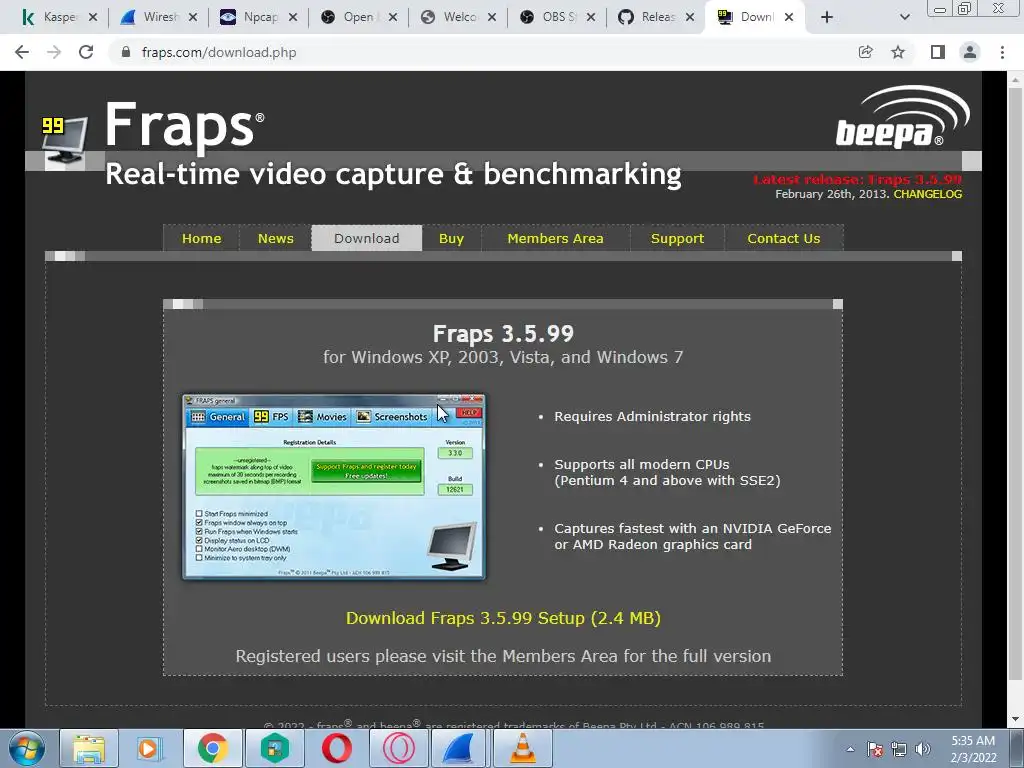
Task: Open Wireshark from taskbar
Action: pos(459,748)
